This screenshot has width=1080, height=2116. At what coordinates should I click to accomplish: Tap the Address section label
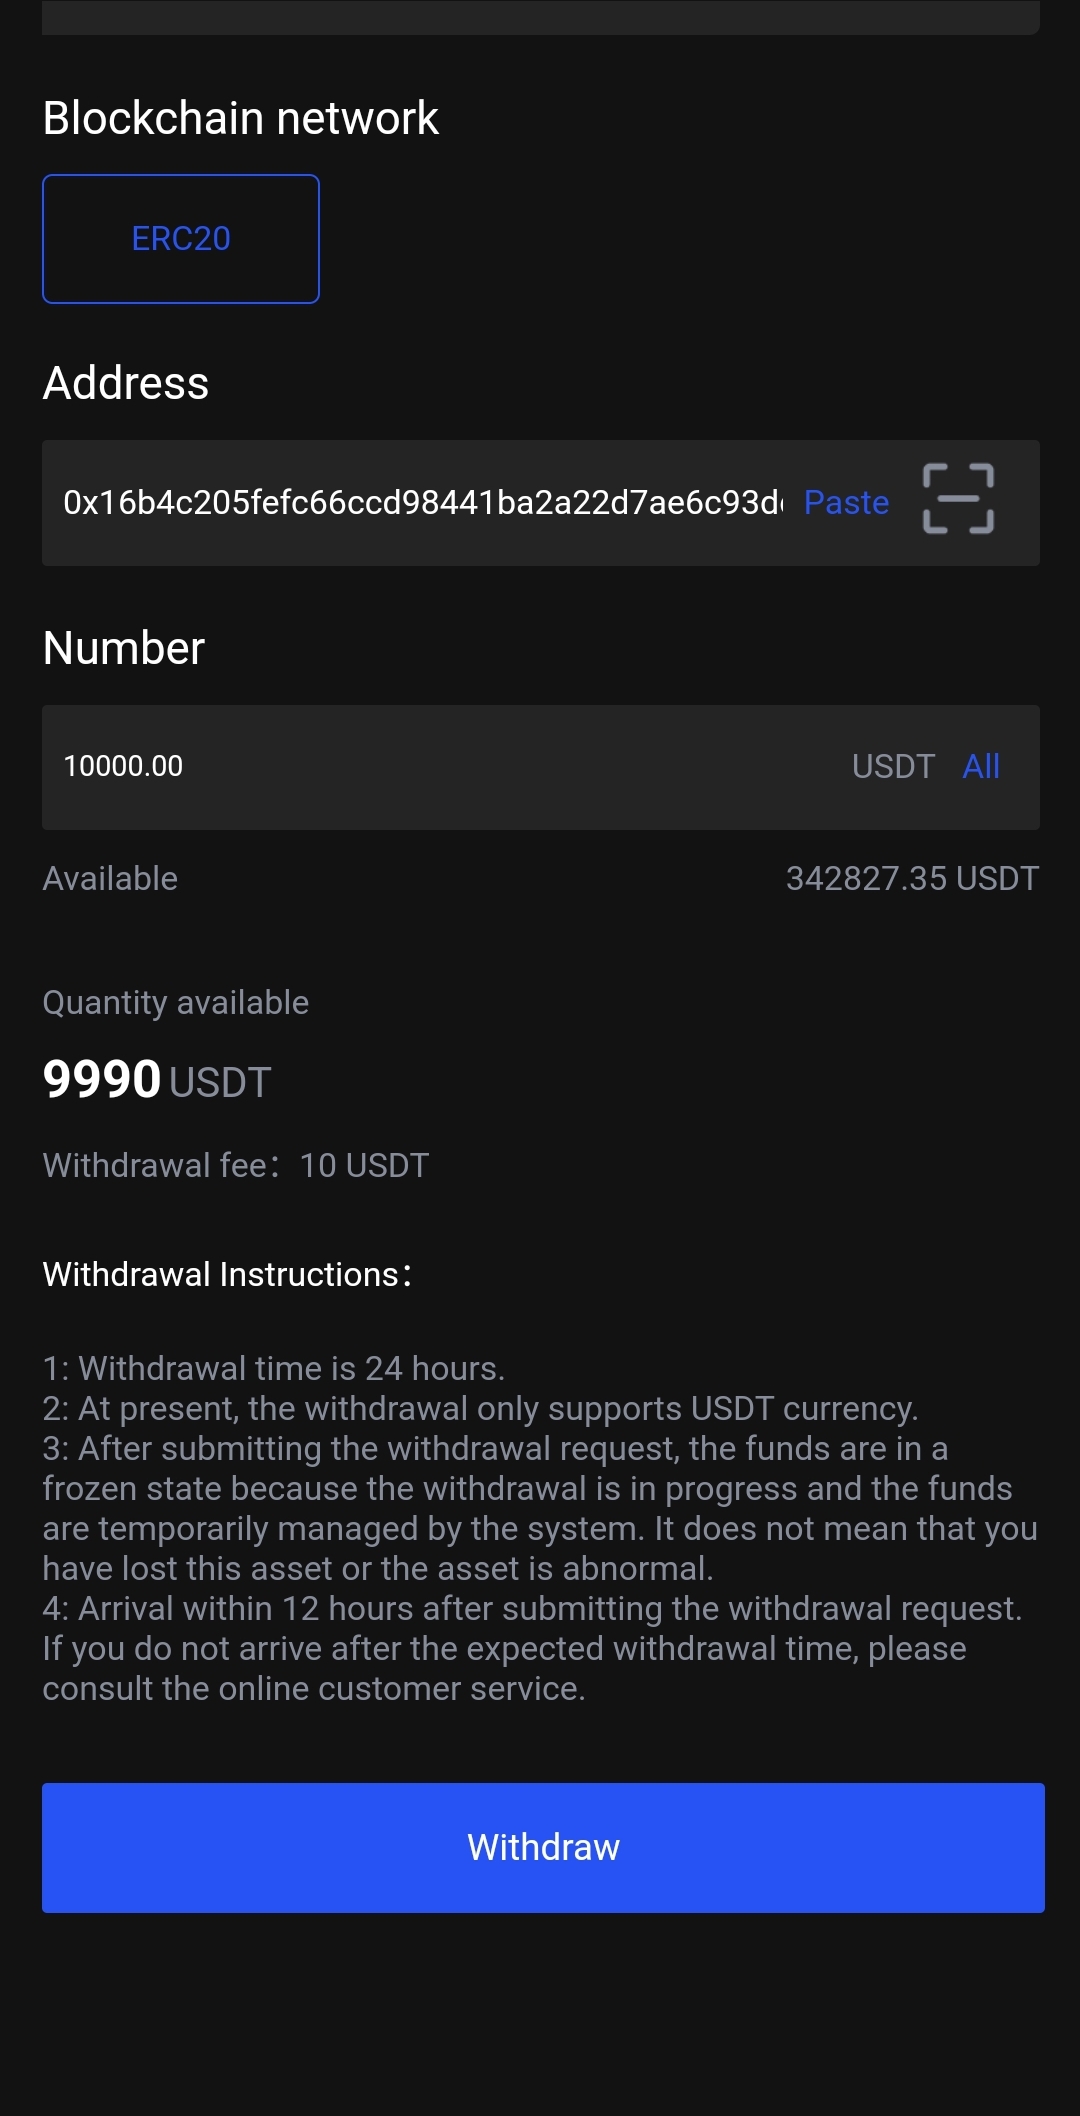[126, 383]
